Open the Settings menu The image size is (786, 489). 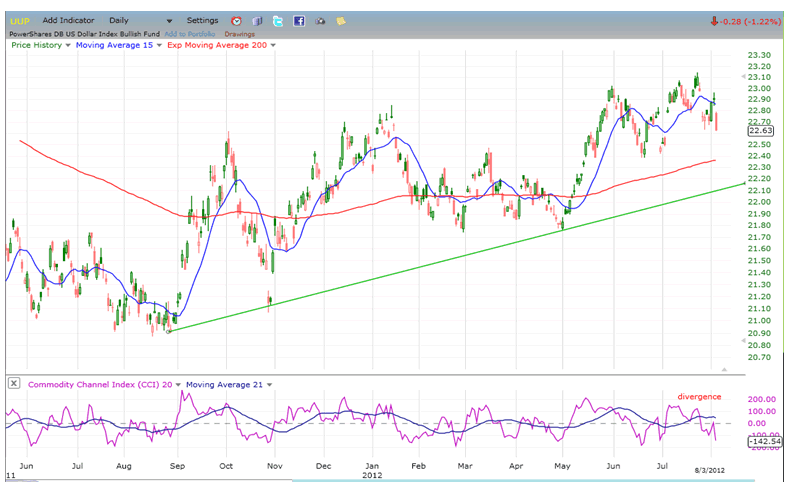point(202,20)
